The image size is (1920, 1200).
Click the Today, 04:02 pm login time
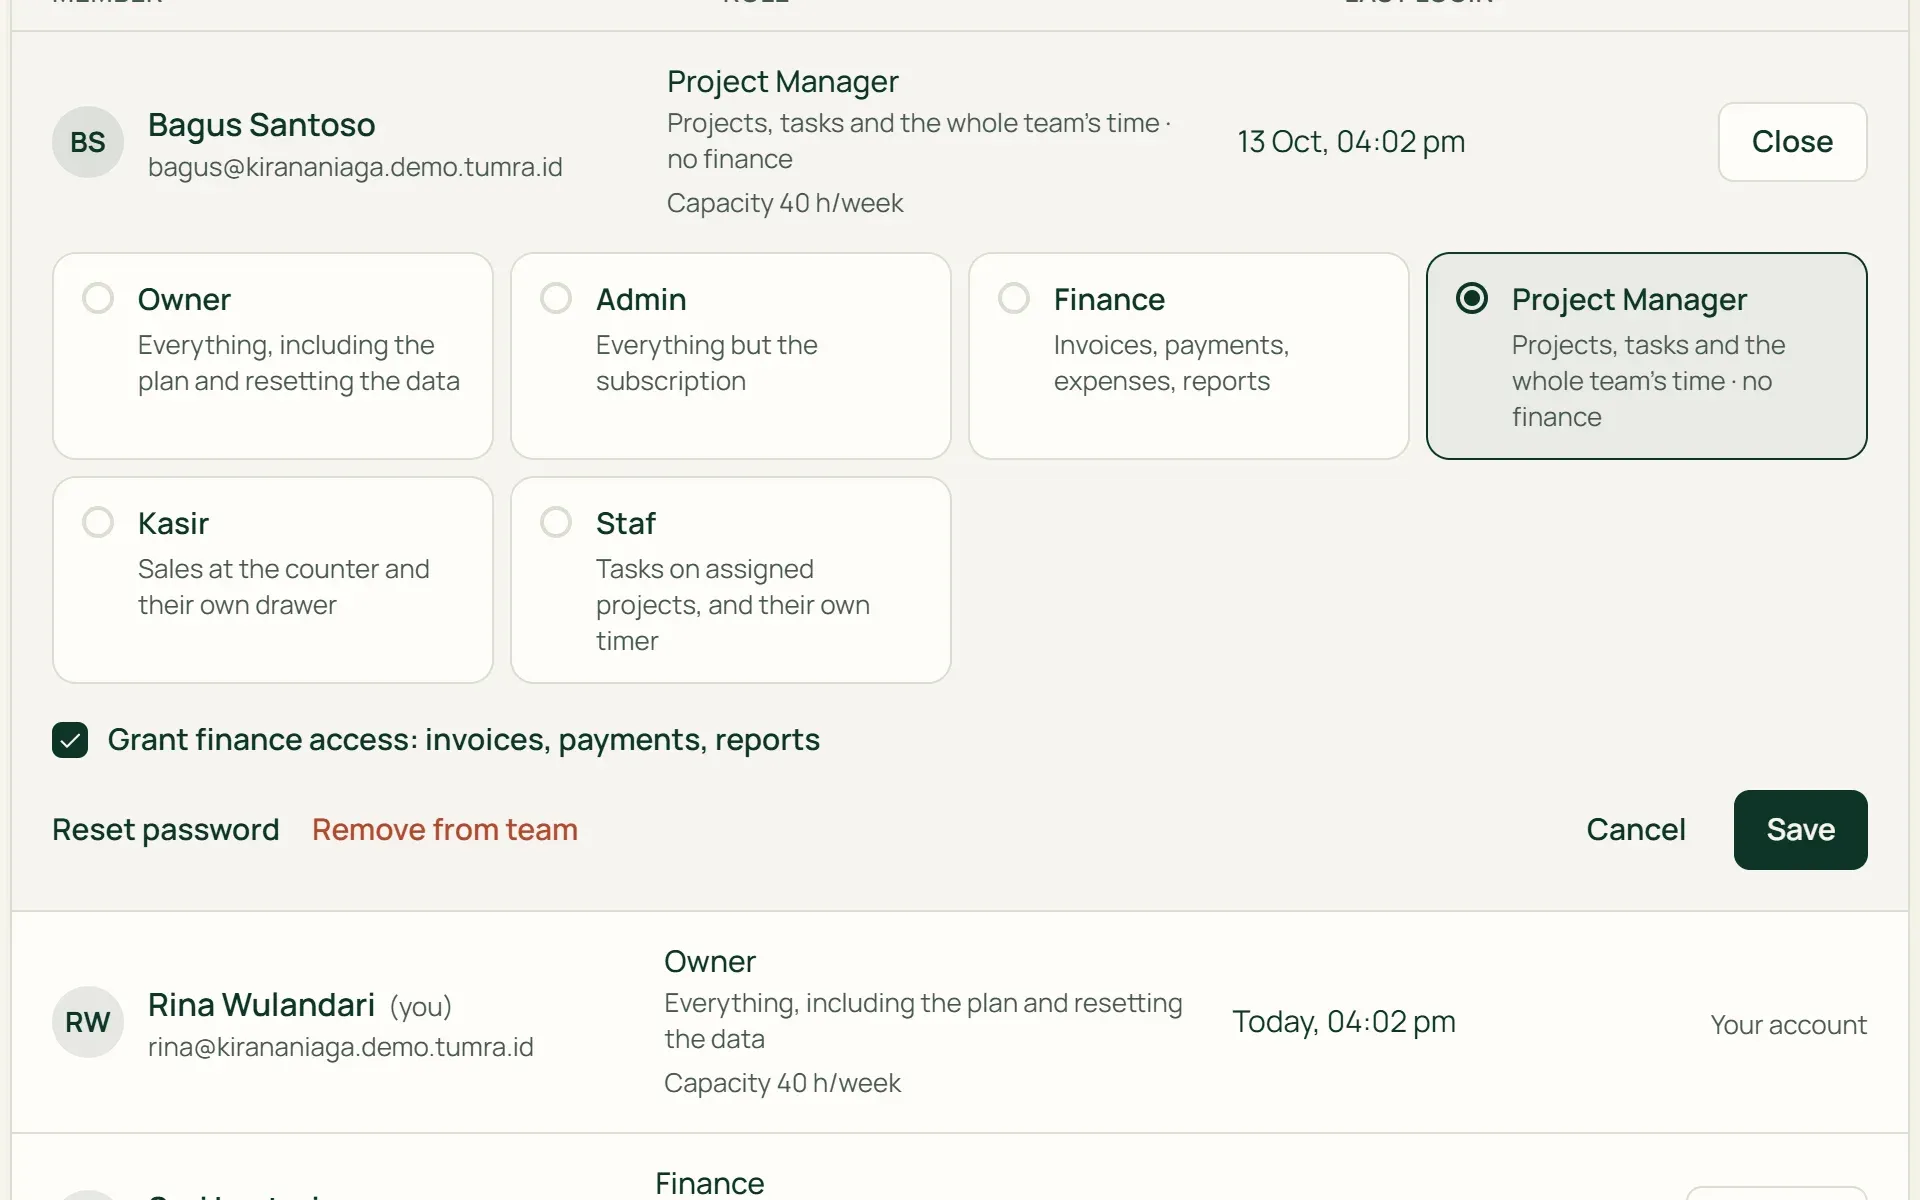(x=1344, y=1022)
